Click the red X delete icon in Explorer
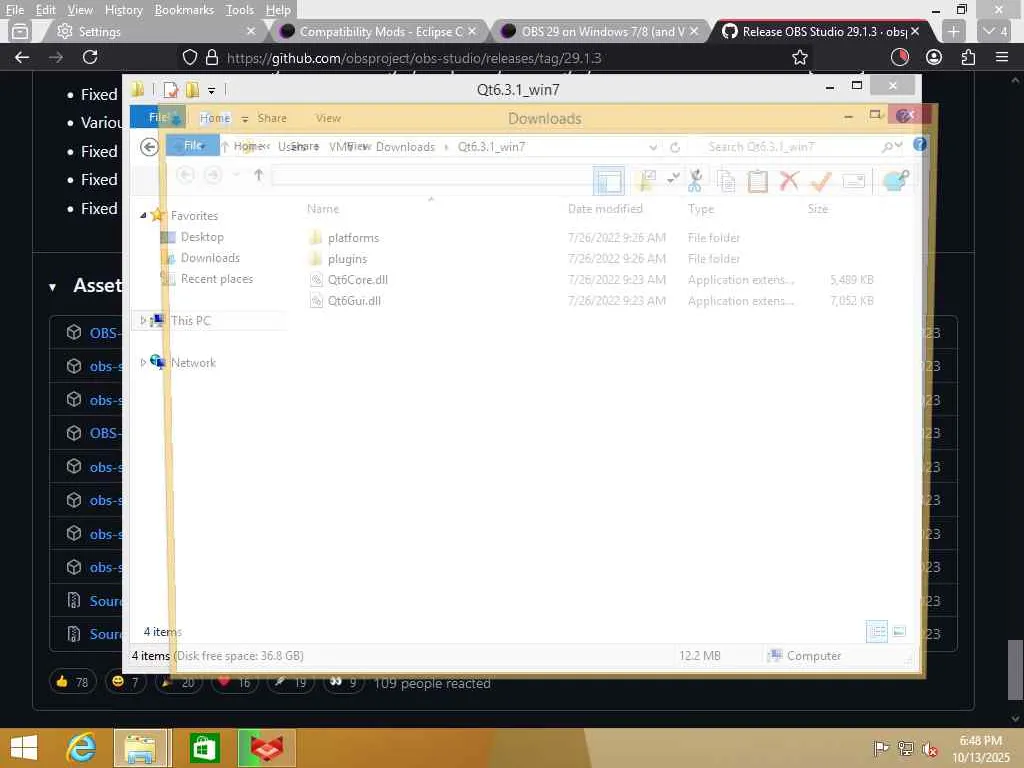 [790, 180]
